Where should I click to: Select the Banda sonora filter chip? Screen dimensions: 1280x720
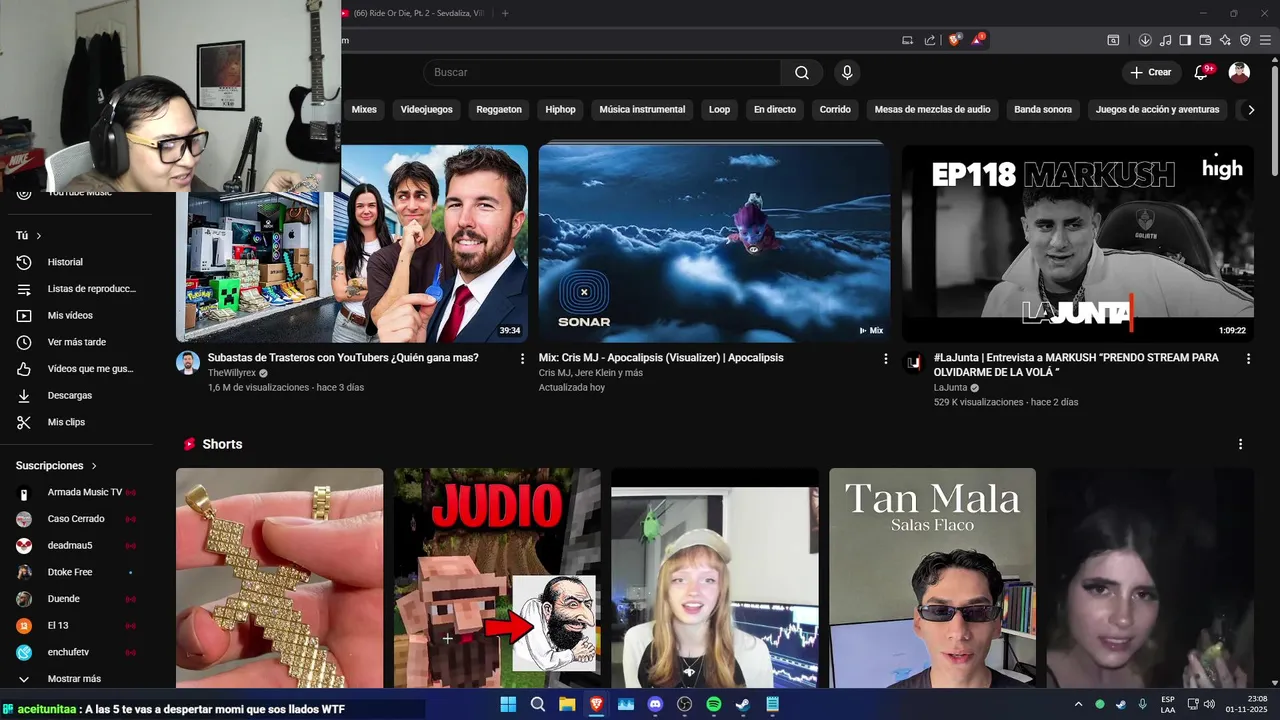[x=1043, y=110]
